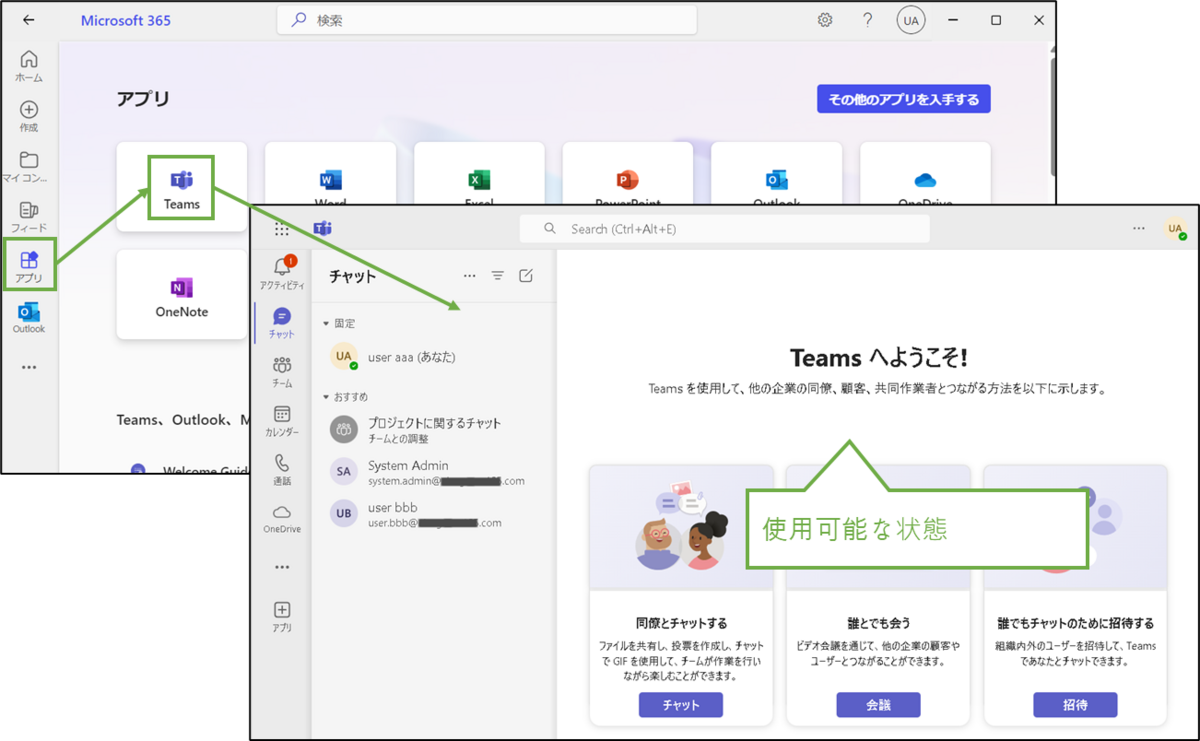This screenshot has width=1200, height=741.
Task: Select チャット in Teams sidebar
Action: click(282, 323)
